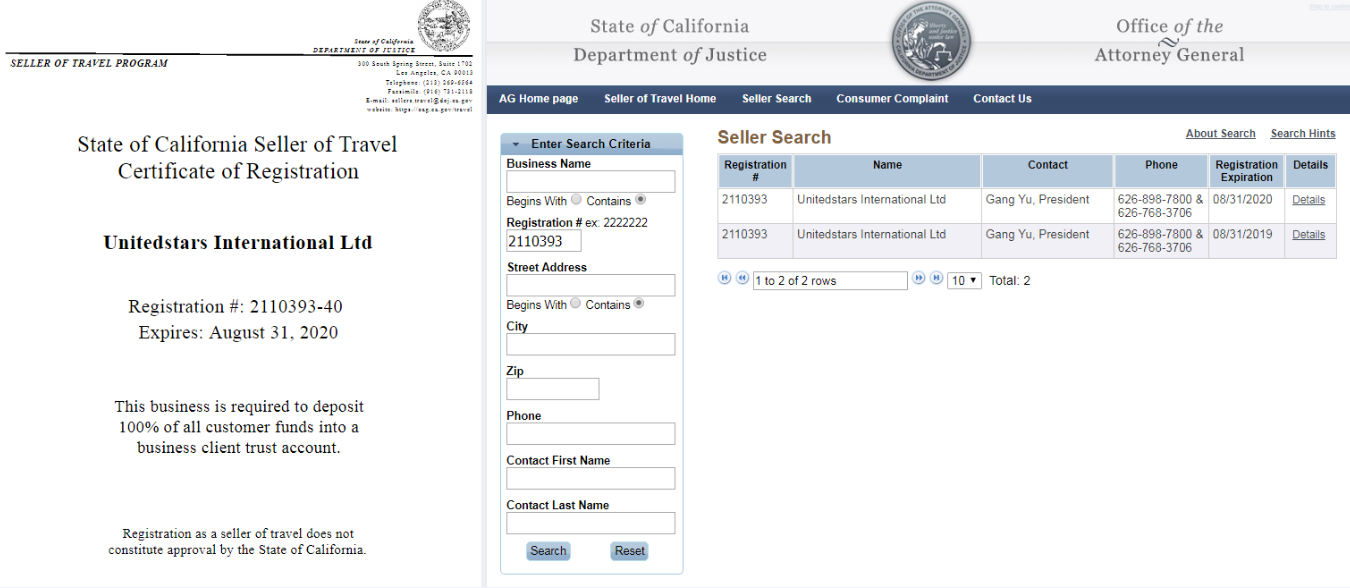Click the Street Address input field
1350x588 pixels.
point(591,286)
